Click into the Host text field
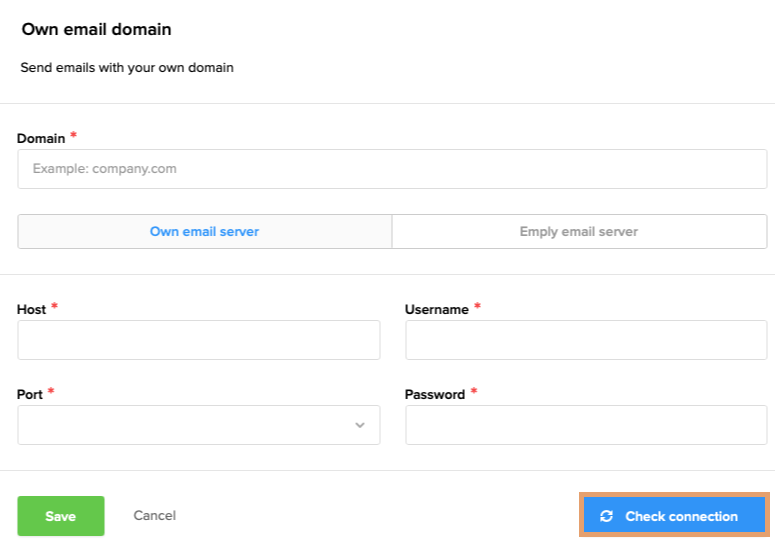Image resolution: width=775 pixels, height=549 pixels. (198, 340)
